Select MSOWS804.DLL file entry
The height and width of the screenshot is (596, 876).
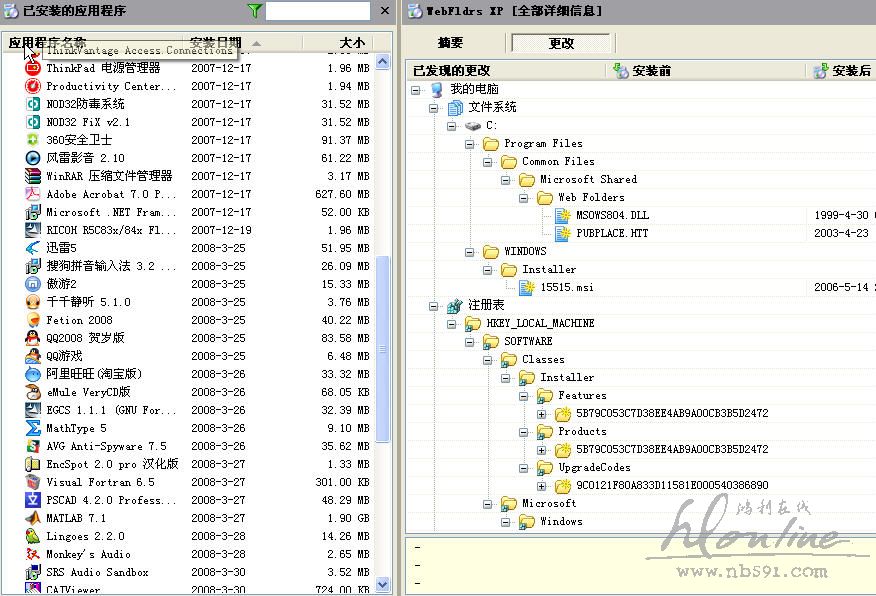tap(612, 216)
